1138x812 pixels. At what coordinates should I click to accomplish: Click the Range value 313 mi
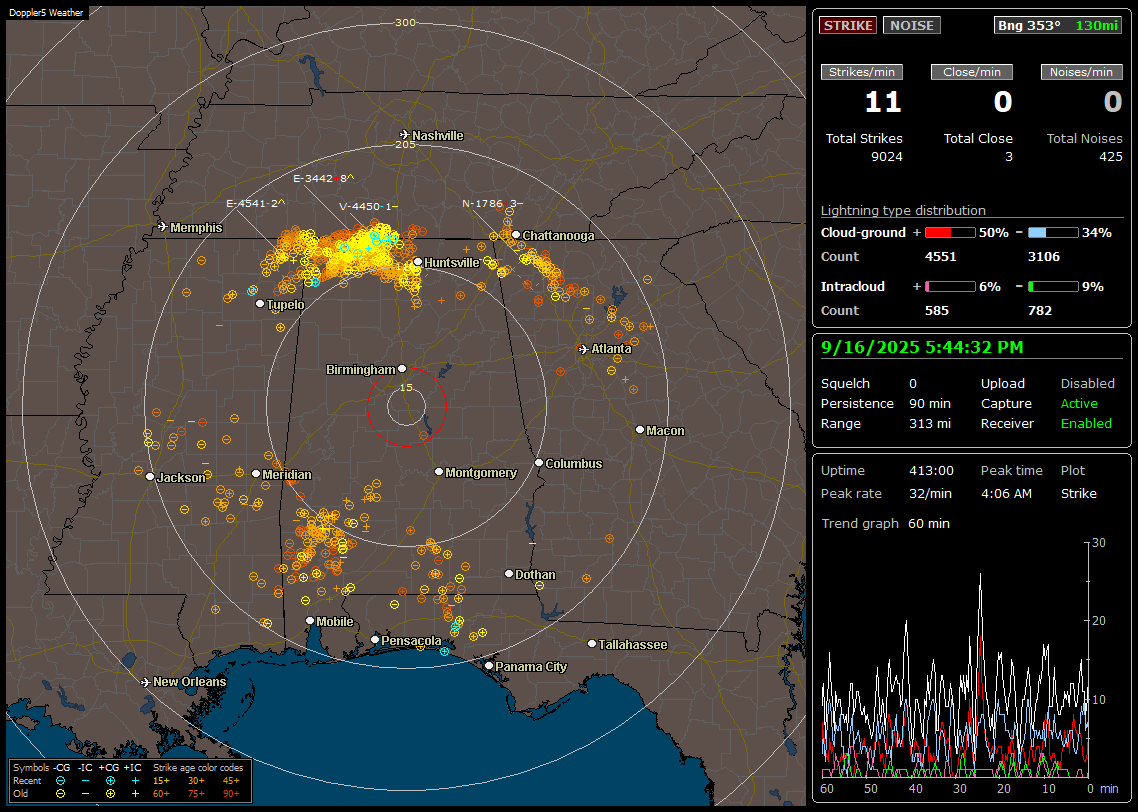[930, 424]
